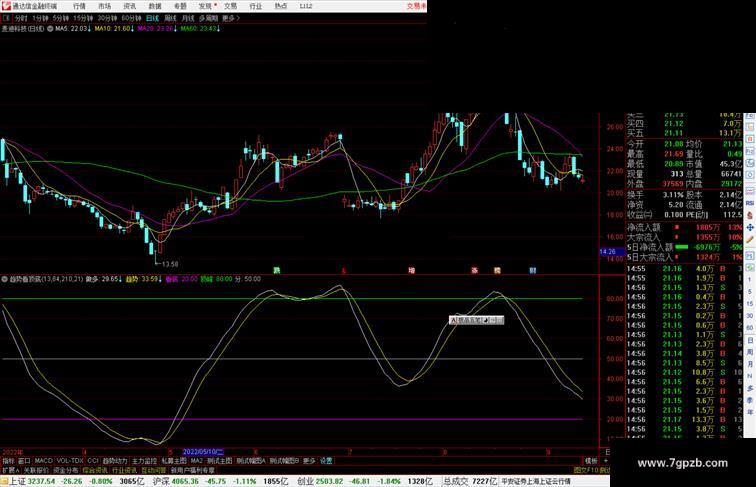Expand the 更多 periods list
756x487 pixels.
[230, 18]
